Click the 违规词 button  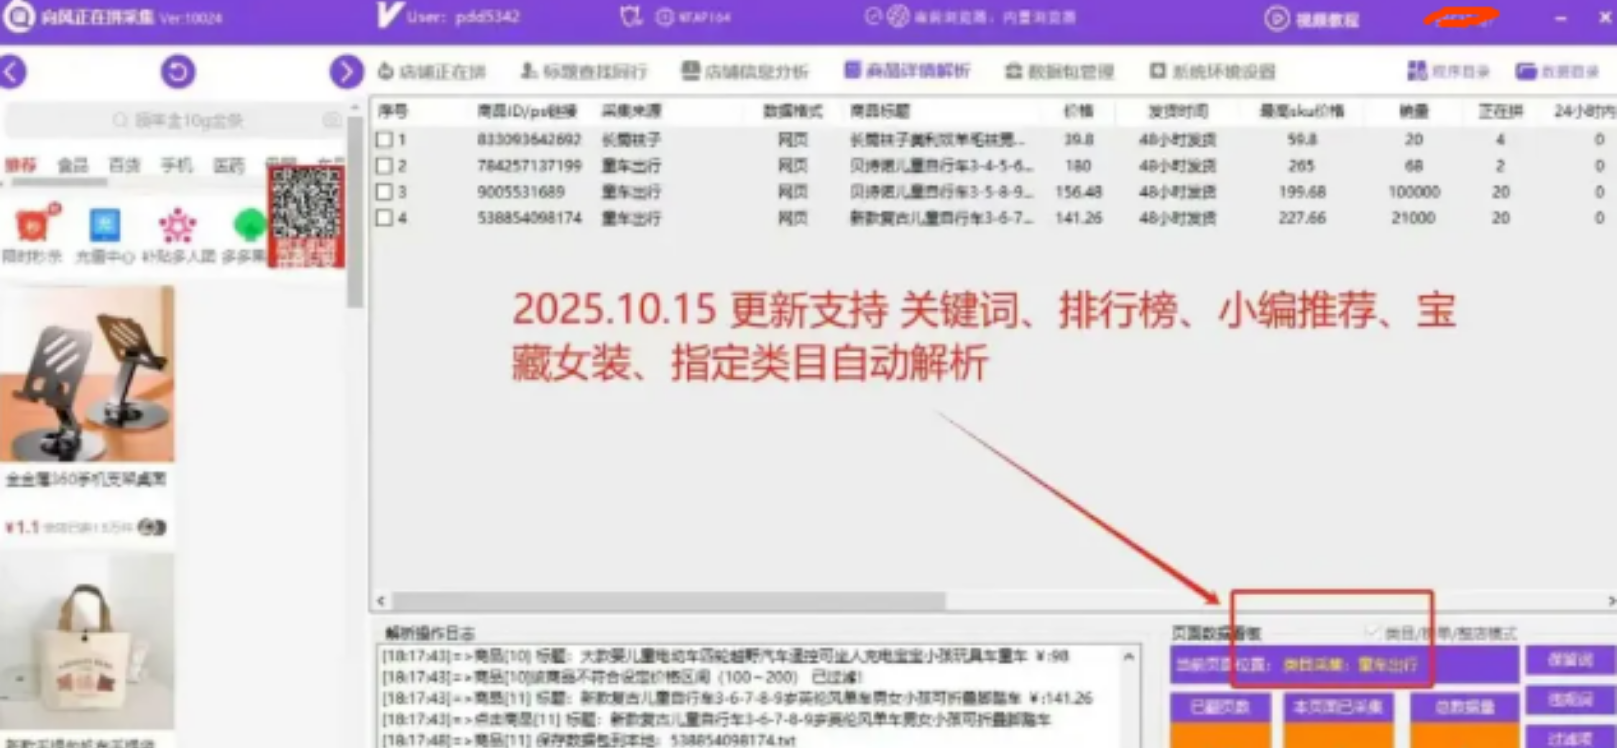click(1569, 700)
